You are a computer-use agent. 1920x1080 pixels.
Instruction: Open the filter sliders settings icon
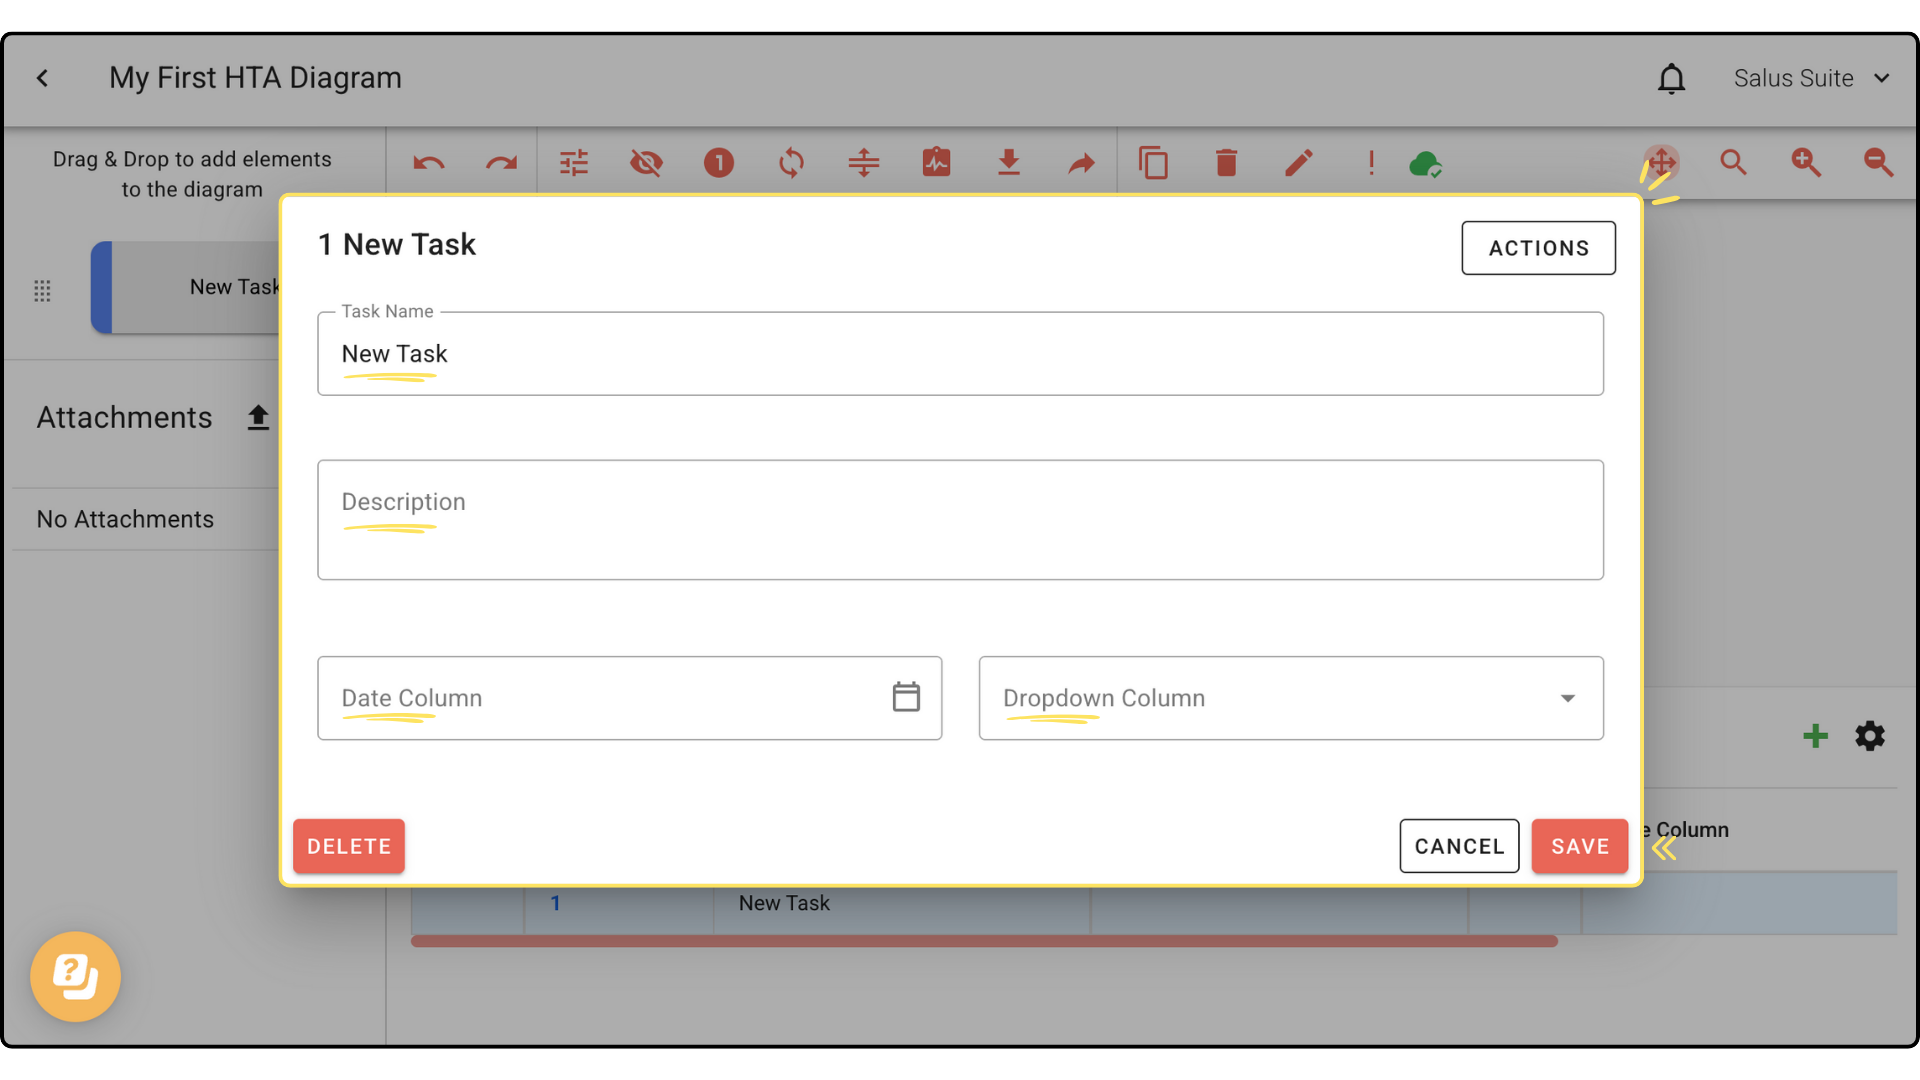click(x=574, y=163)
